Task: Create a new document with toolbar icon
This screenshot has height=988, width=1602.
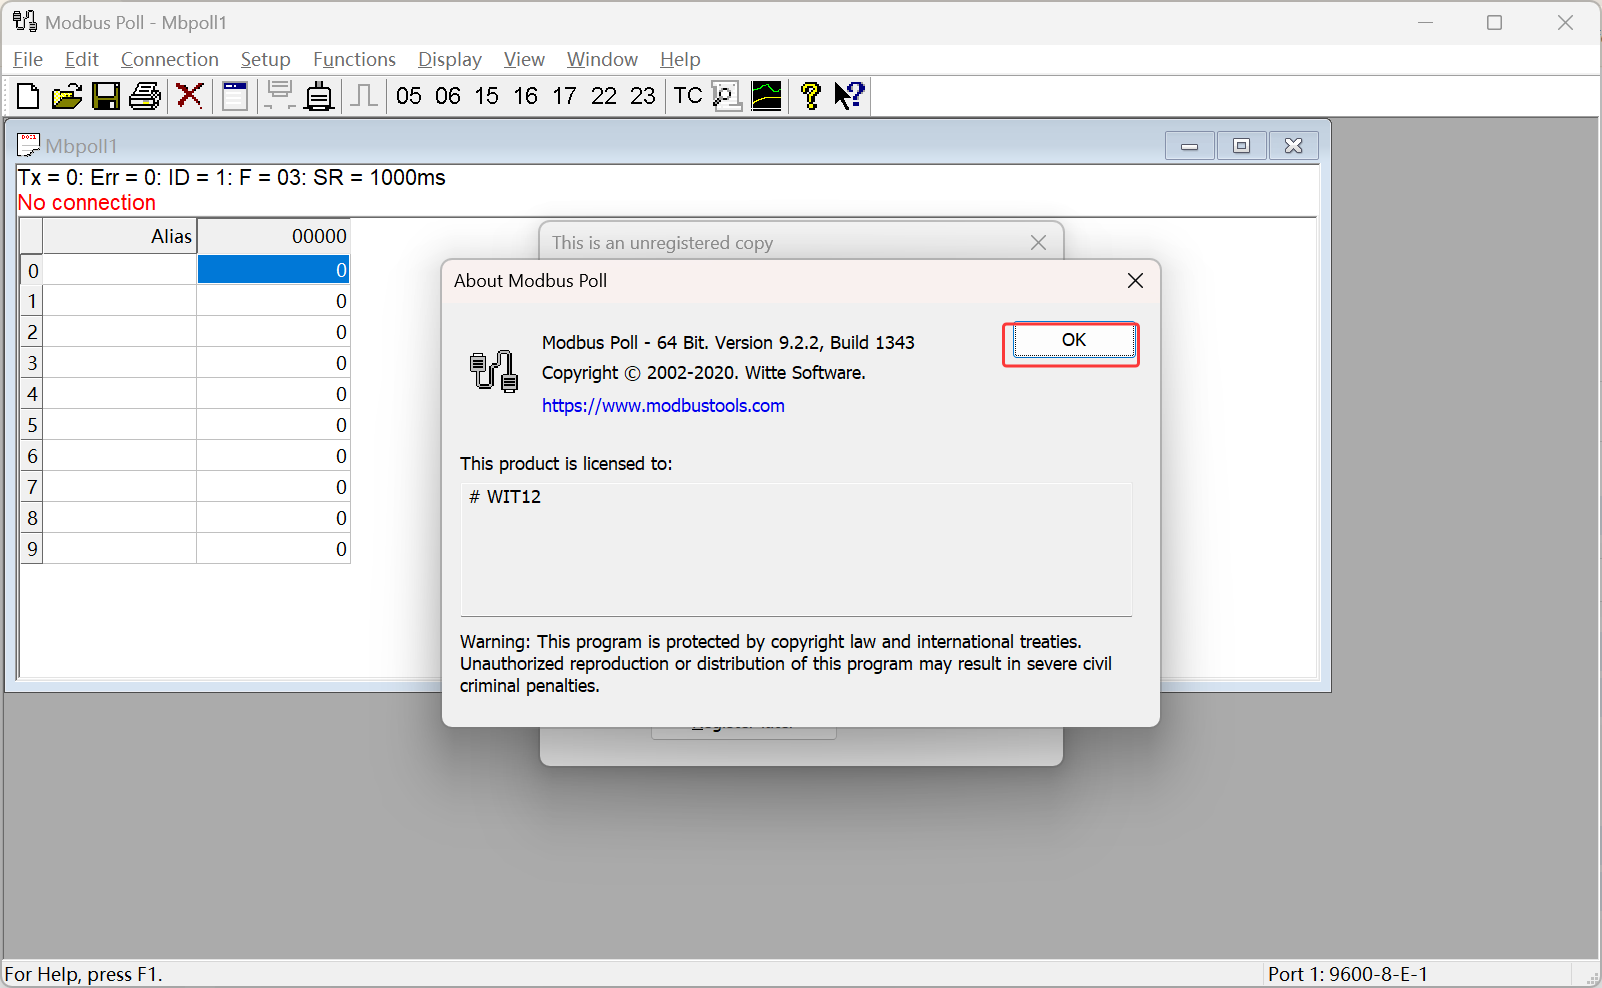Action: click(28, 96)
